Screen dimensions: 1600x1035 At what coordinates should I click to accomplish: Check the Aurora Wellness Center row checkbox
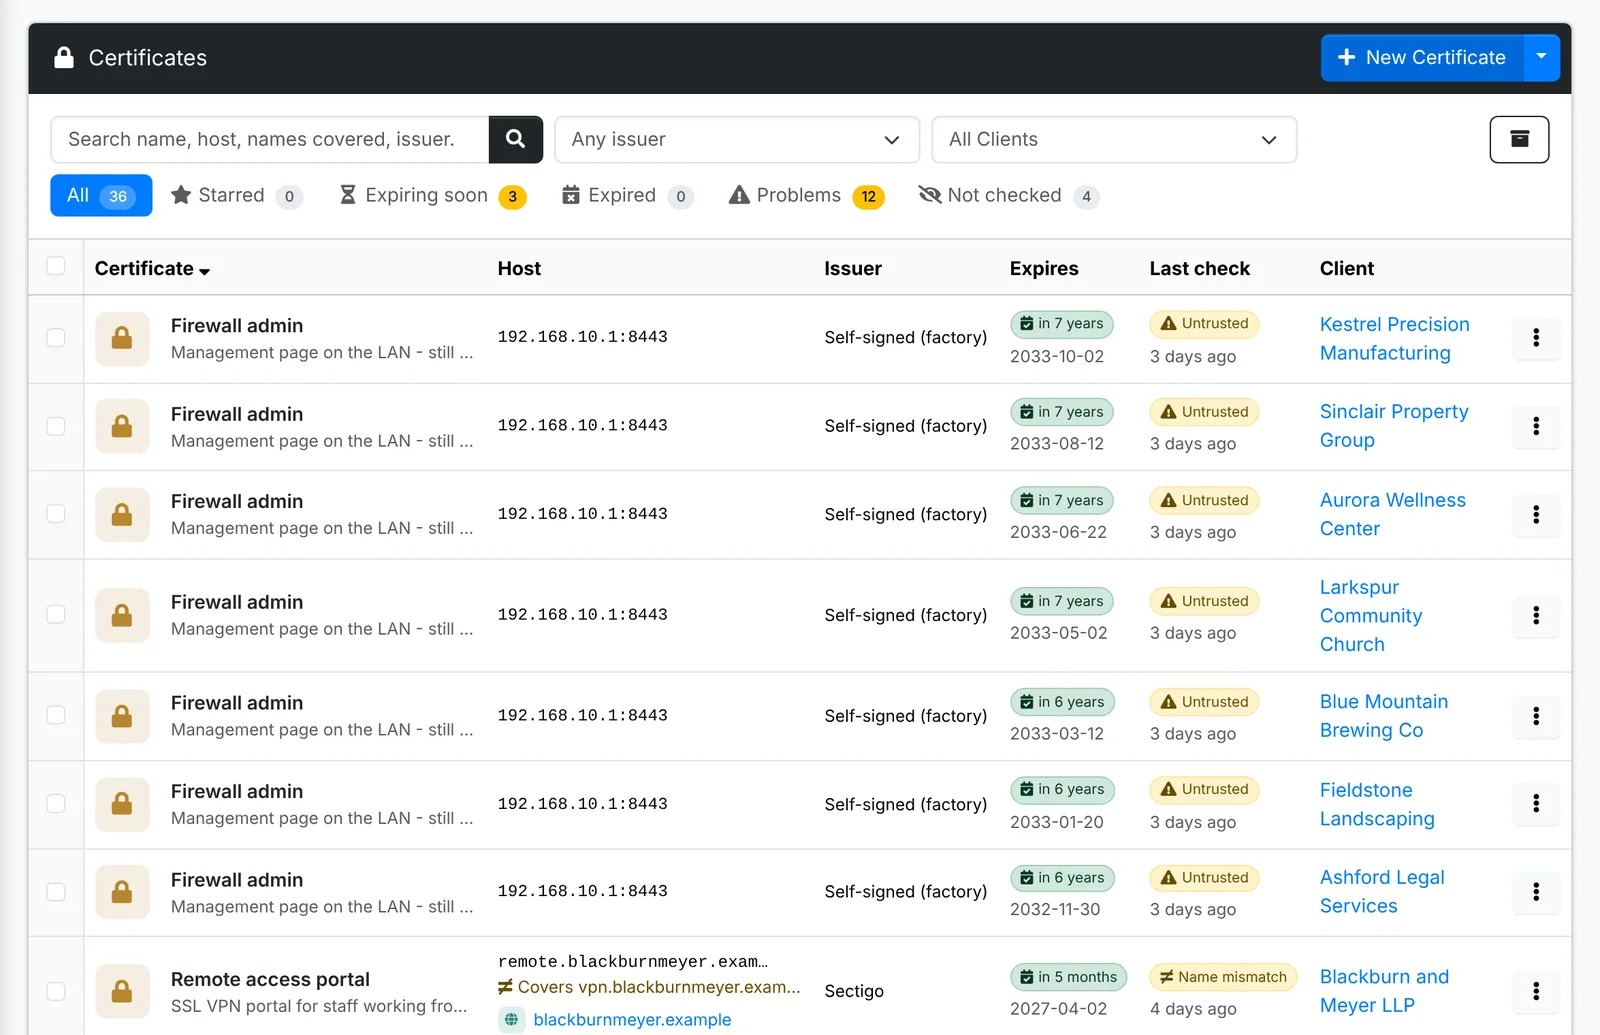56,514
